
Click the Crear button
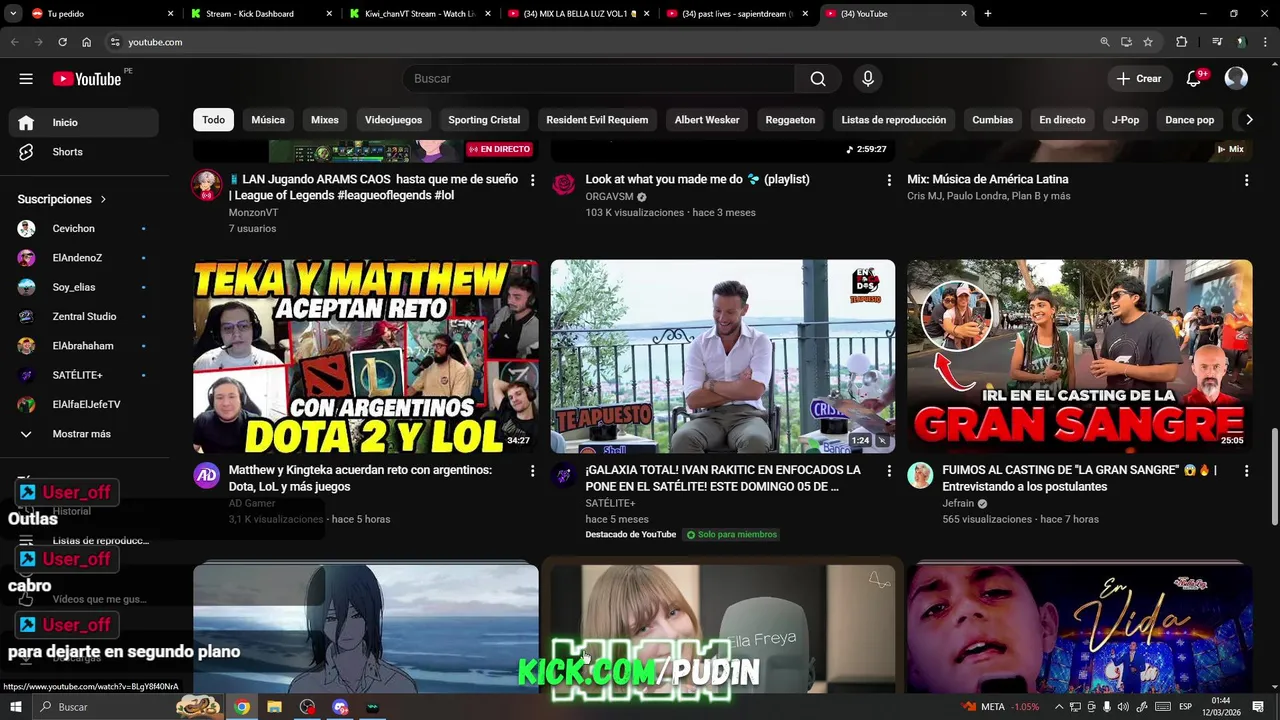1139,79
